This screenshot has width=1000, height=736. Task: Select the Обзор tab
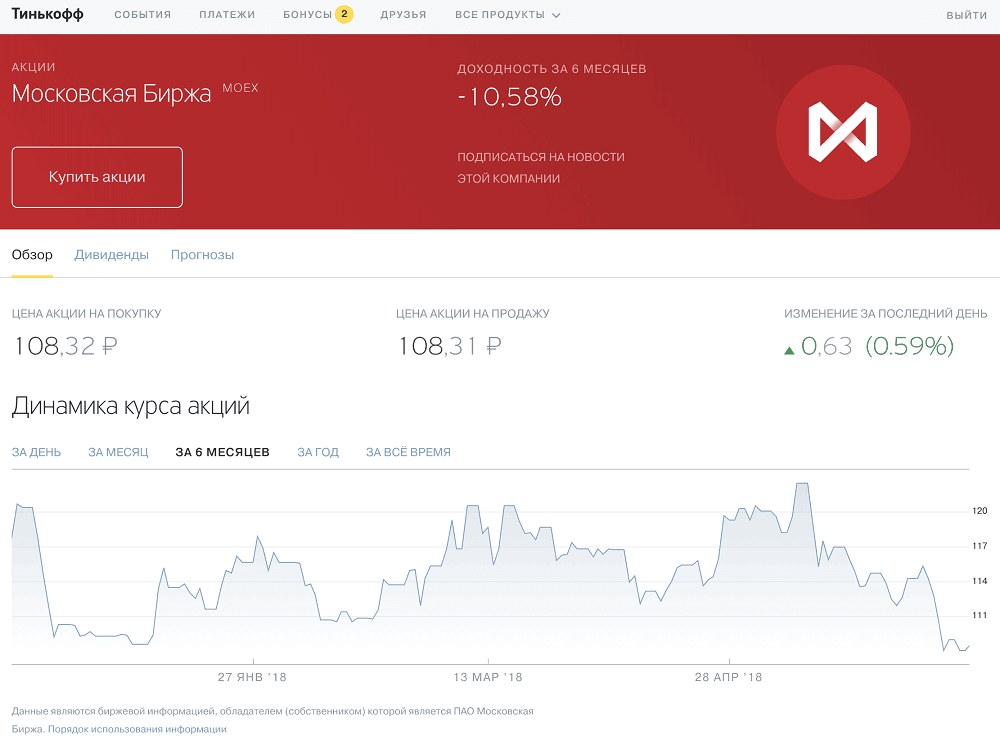[32, 255]
